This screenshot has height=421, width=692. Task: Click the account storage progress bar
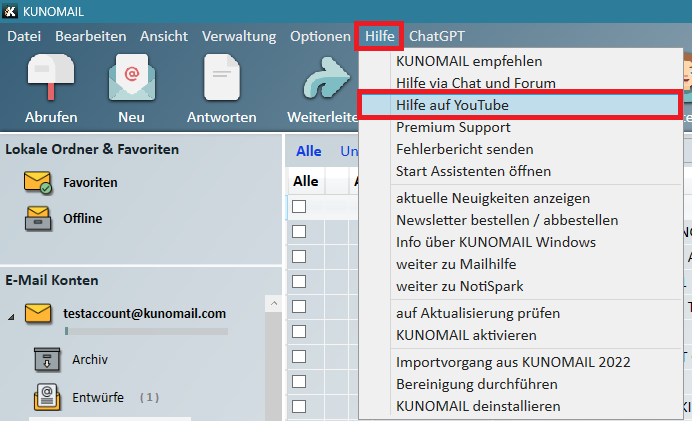pos(146,331)
